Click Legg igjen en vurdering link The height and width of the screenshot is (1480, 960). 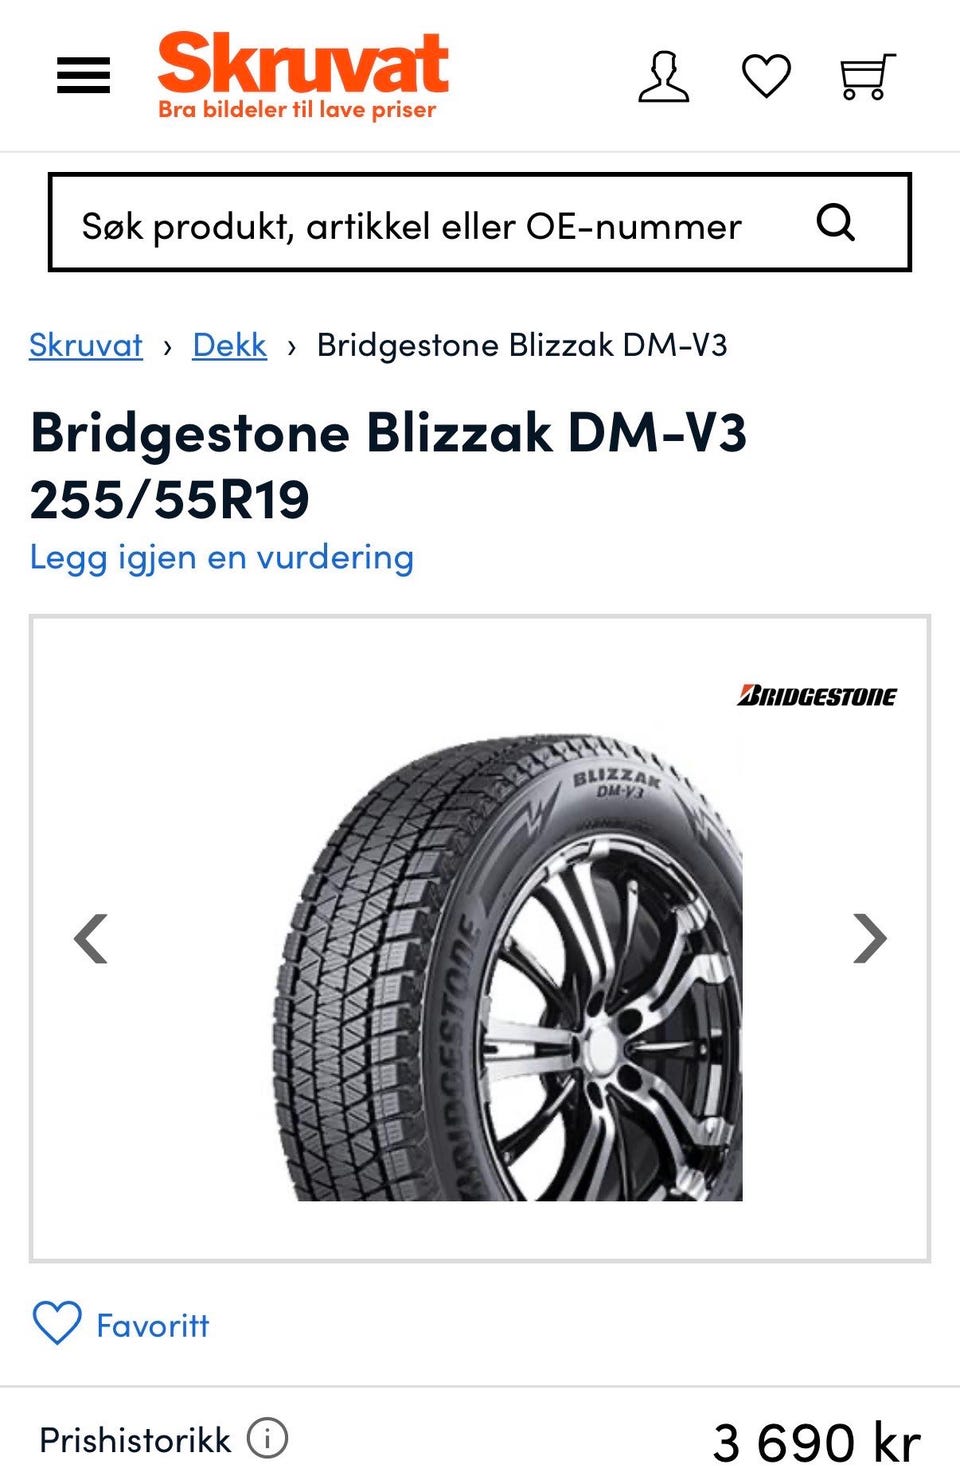(x=221, y=557)
